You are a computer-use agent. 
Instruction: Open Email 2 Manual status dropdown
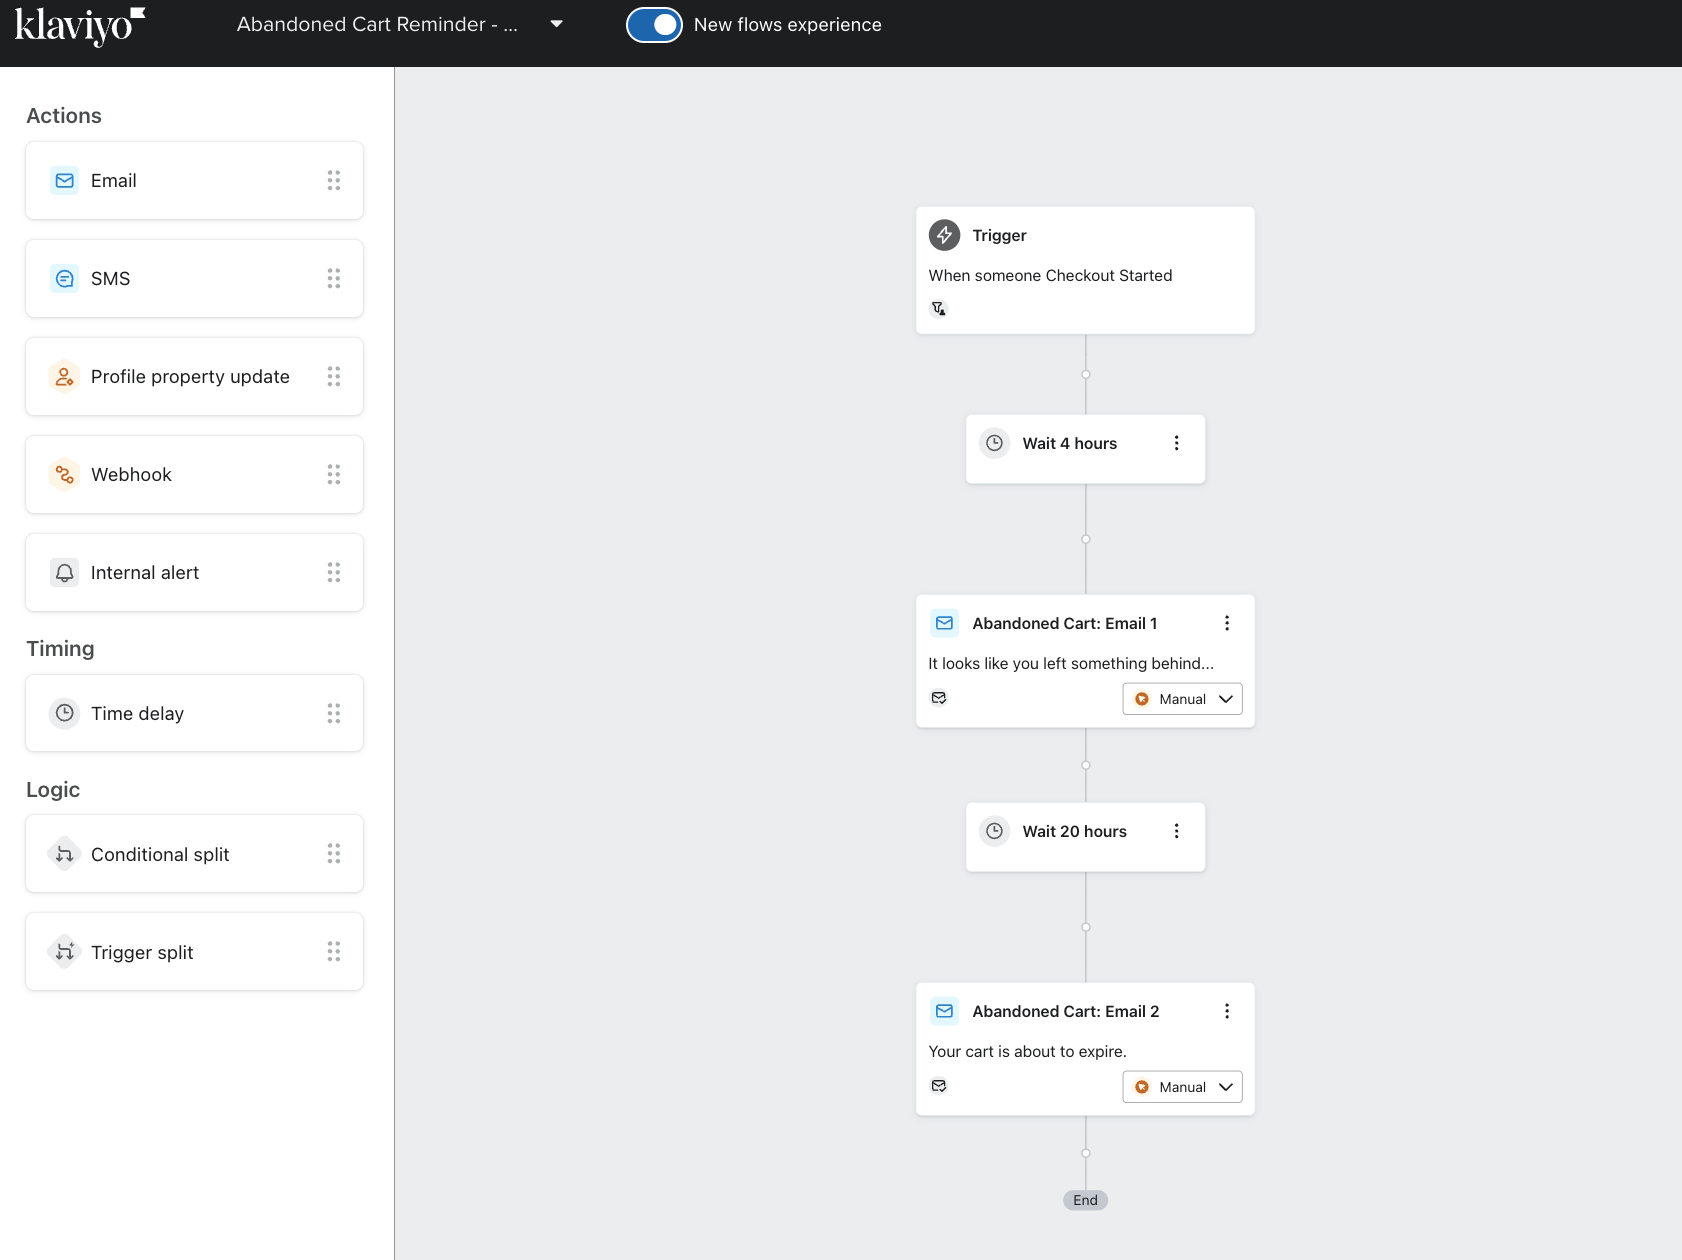[x=1182, y=1087]
